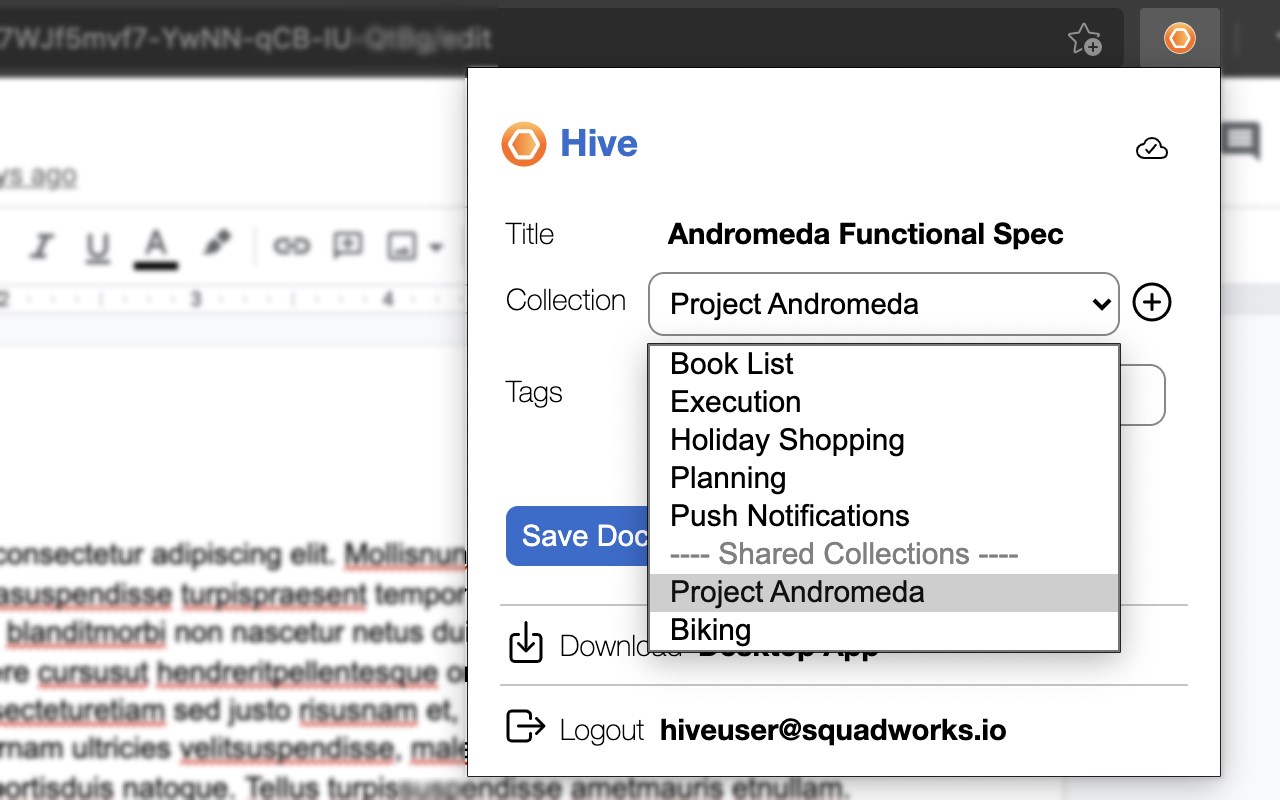Choose Holiday Shopping collection option
The width and height of the screenshot is (1280, 800).
[884, 440]
